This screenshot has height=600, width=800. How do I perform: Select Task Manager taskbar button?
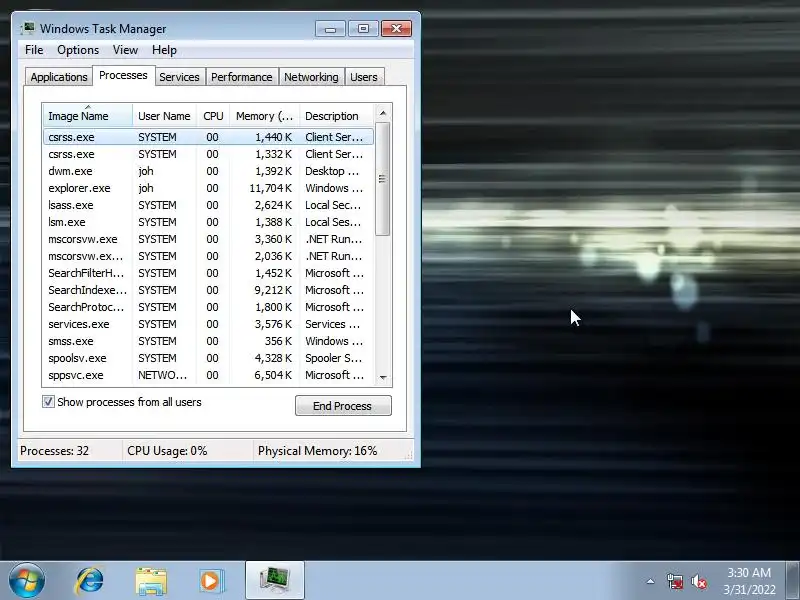pos(275,580)
